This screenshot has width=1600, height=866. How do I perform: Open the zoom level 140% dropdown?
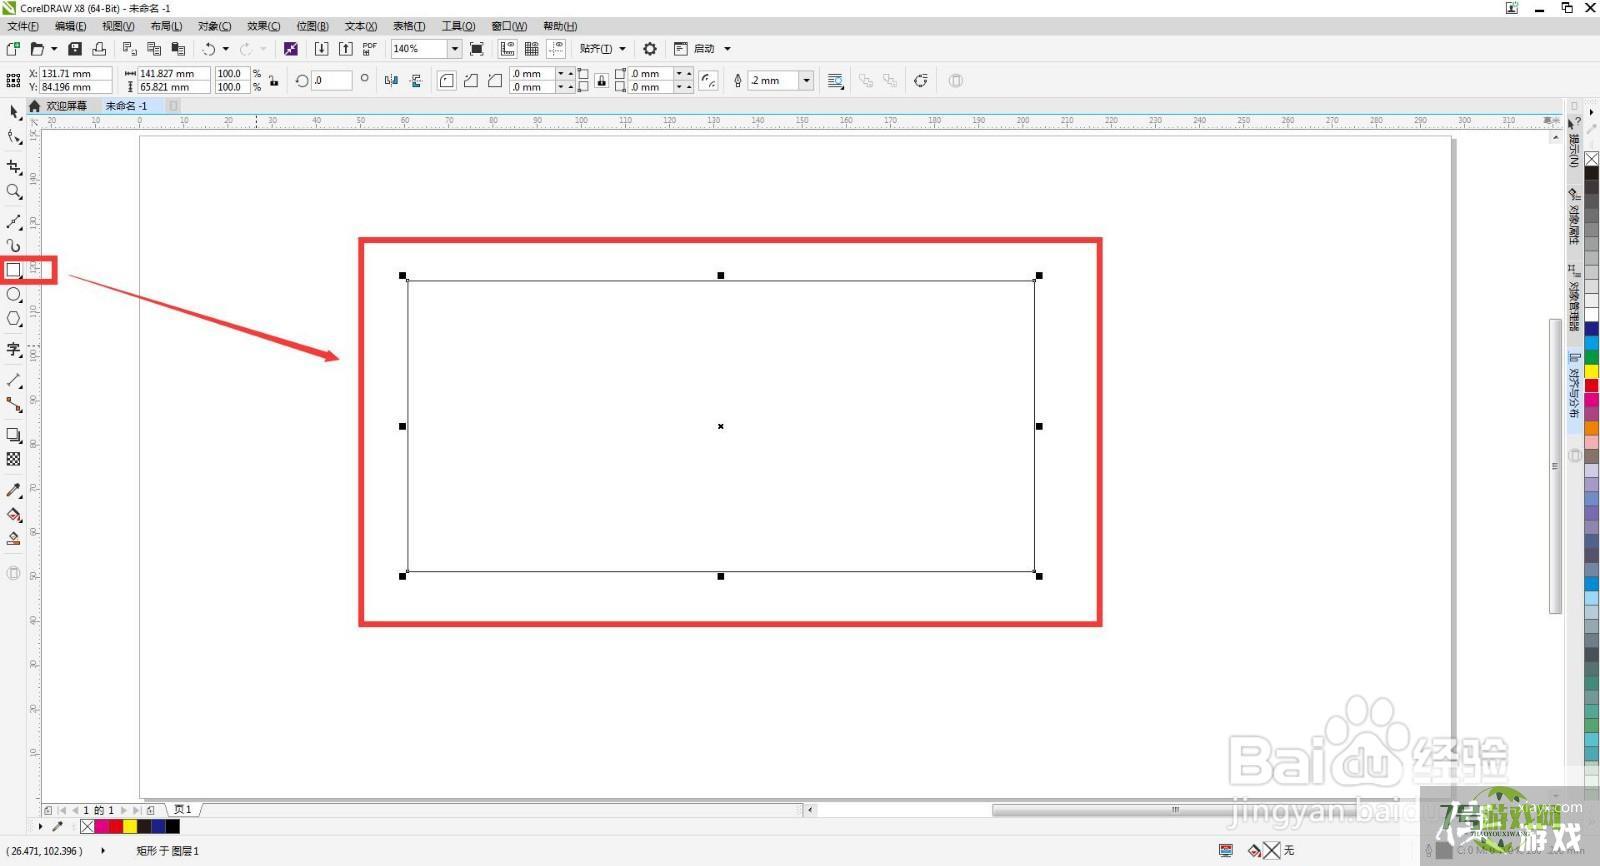[454, 48]
